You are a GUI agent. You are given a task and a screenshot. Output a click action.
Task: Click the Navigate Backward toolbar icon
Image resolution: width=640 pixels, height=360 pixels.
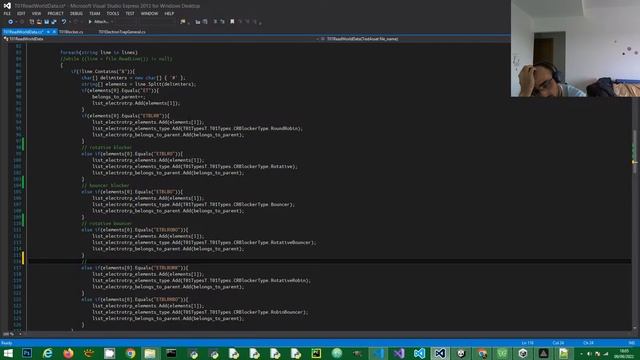10,22
